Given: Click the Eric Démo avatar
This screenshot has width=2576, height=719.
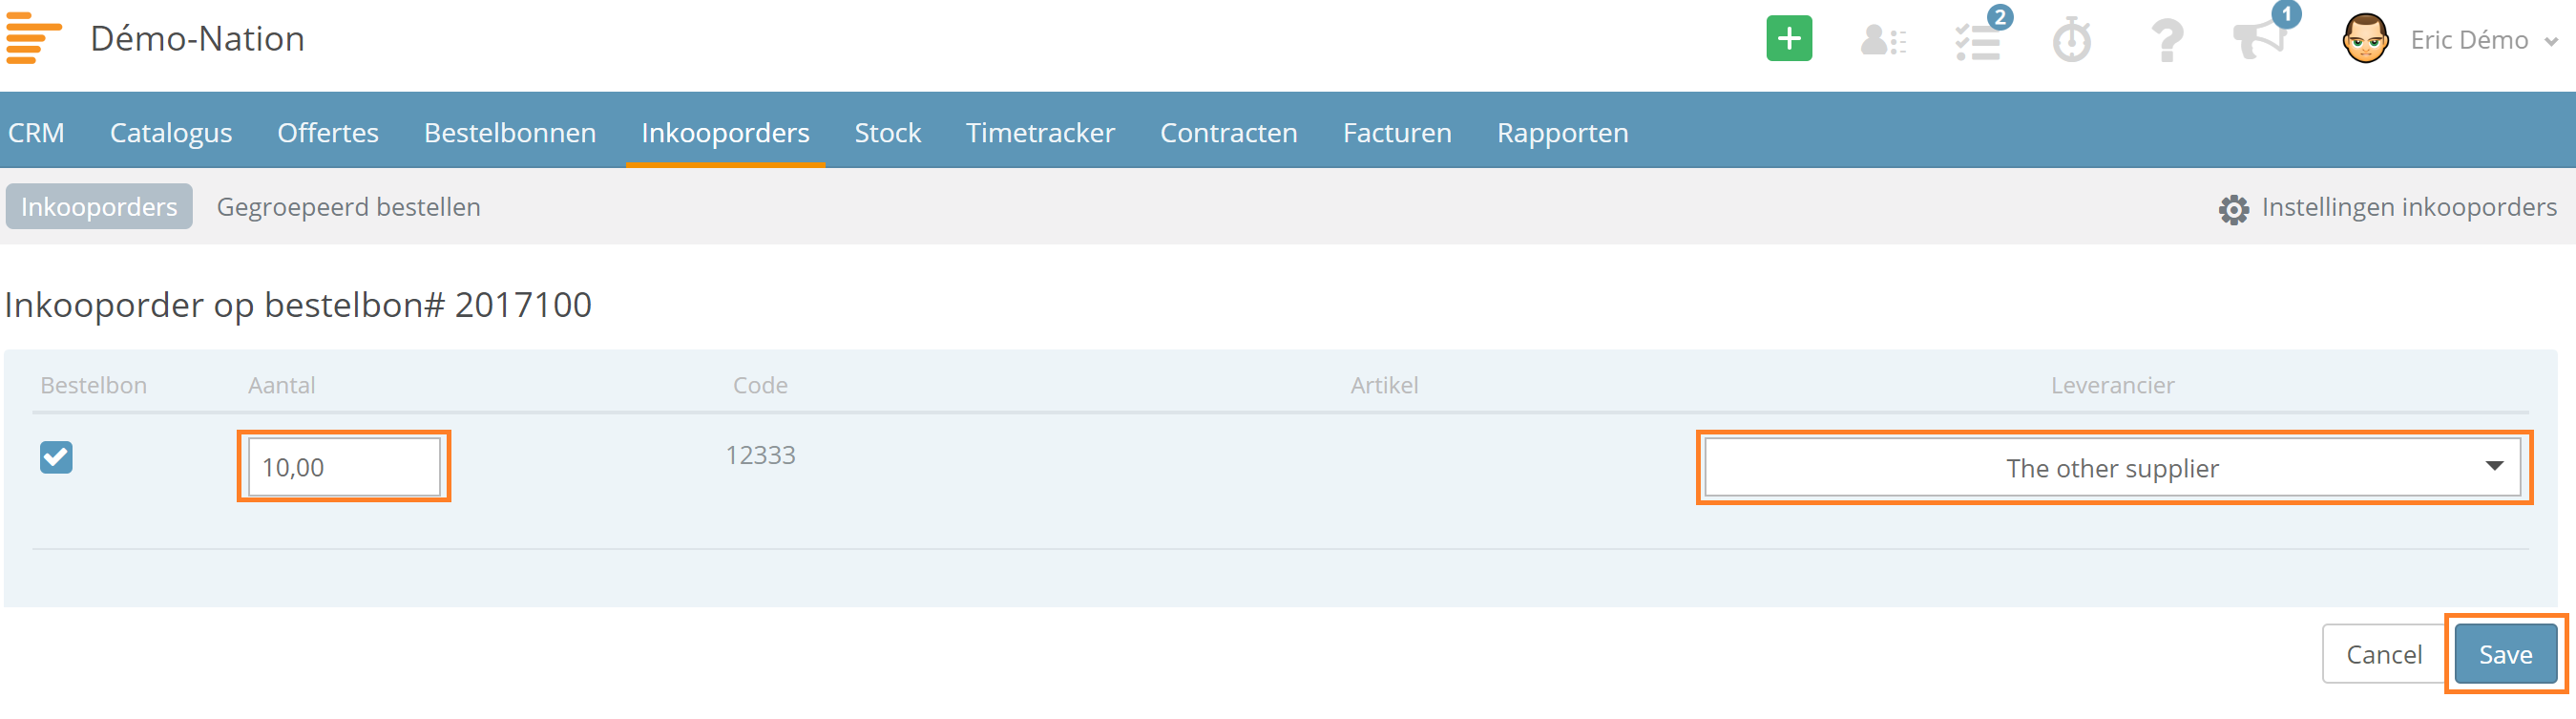Looking at the screenshot, I should pos(2365,39).
